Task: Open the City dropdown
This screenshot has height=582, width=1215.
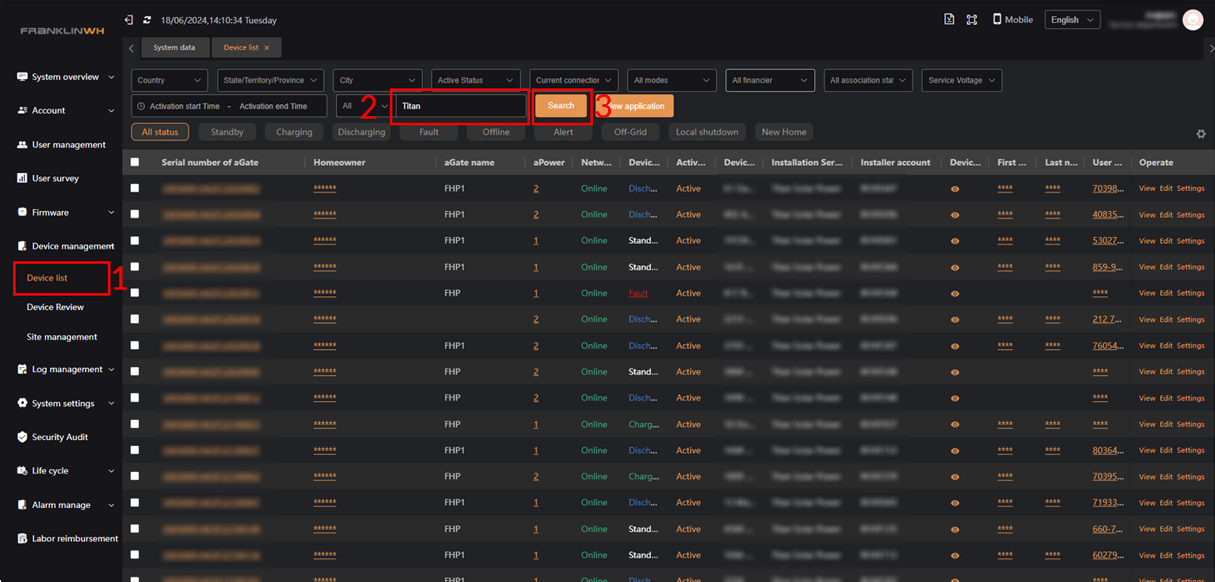Action: pos(378,80)
